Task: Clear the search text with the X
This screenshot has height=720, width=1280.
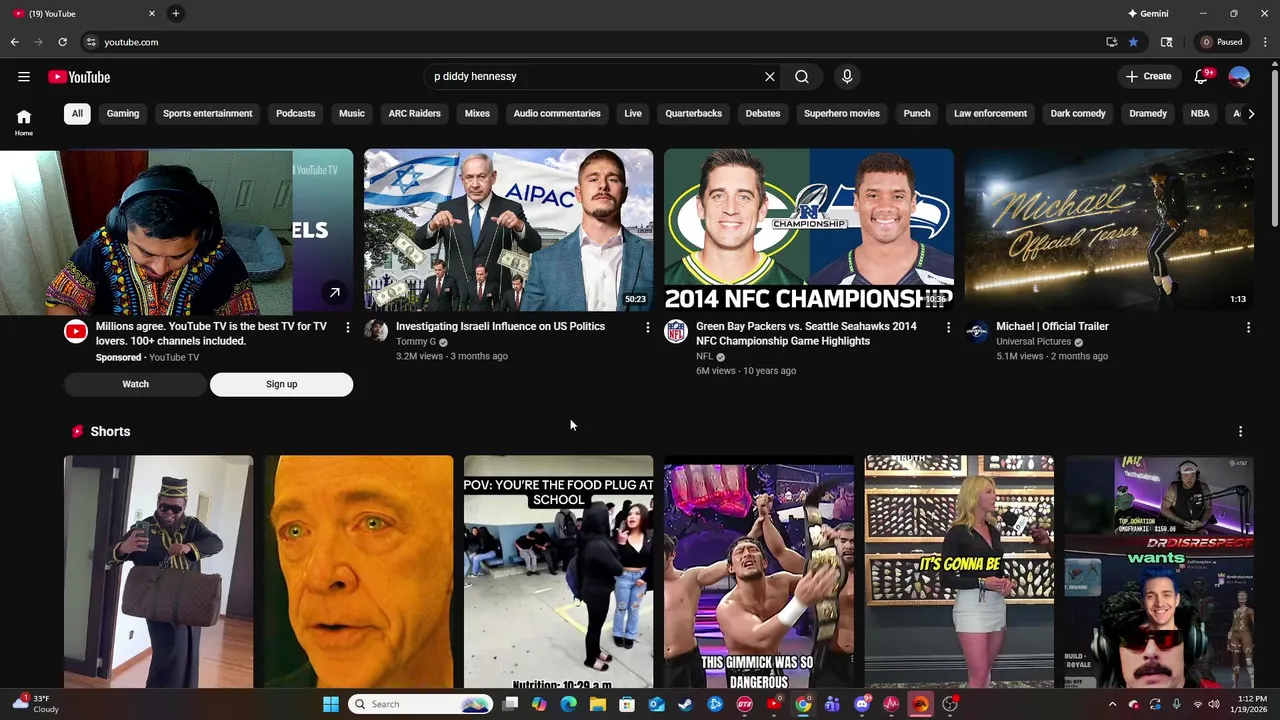Action: click(x=770, y=77)
